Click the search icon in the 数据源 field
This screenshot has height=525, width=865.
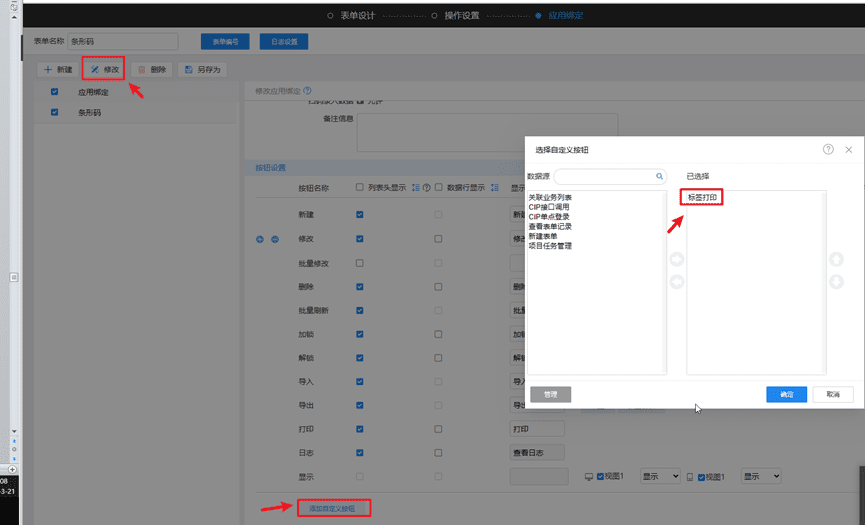659,176
